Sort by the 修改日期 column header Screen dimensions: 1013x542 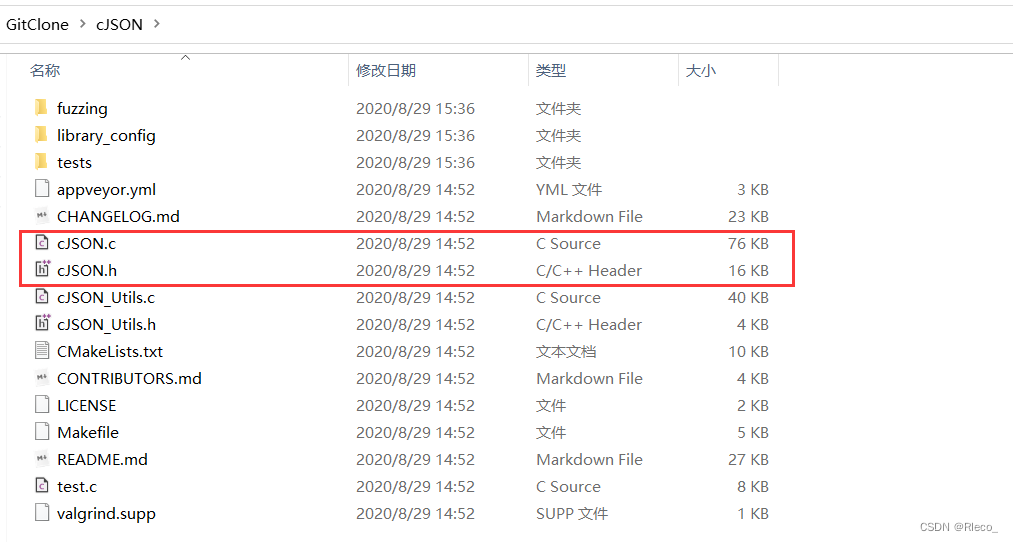pyautogui.click(x=386, y=70)
